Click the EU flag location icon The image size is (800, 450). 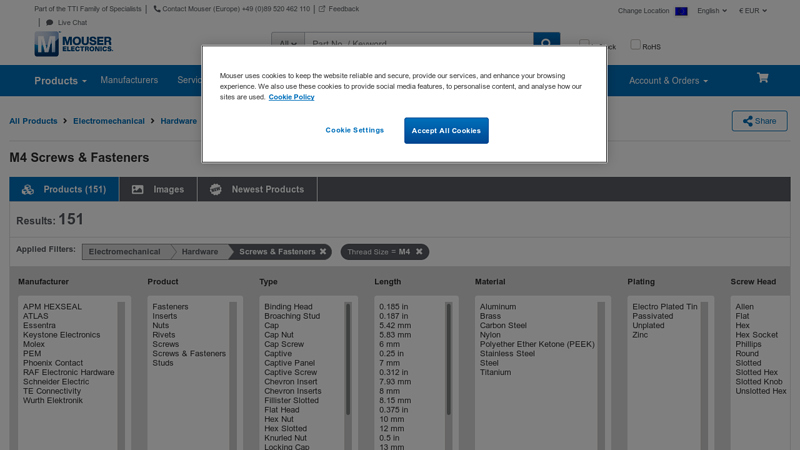coord(681,11)
